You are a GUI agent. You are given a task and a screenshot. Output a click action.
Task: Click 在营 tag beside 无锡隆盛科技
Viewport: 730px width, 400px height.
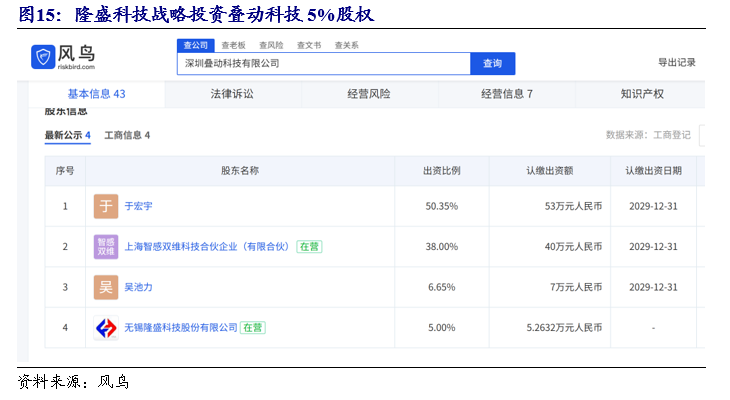(x=253, y=328)
